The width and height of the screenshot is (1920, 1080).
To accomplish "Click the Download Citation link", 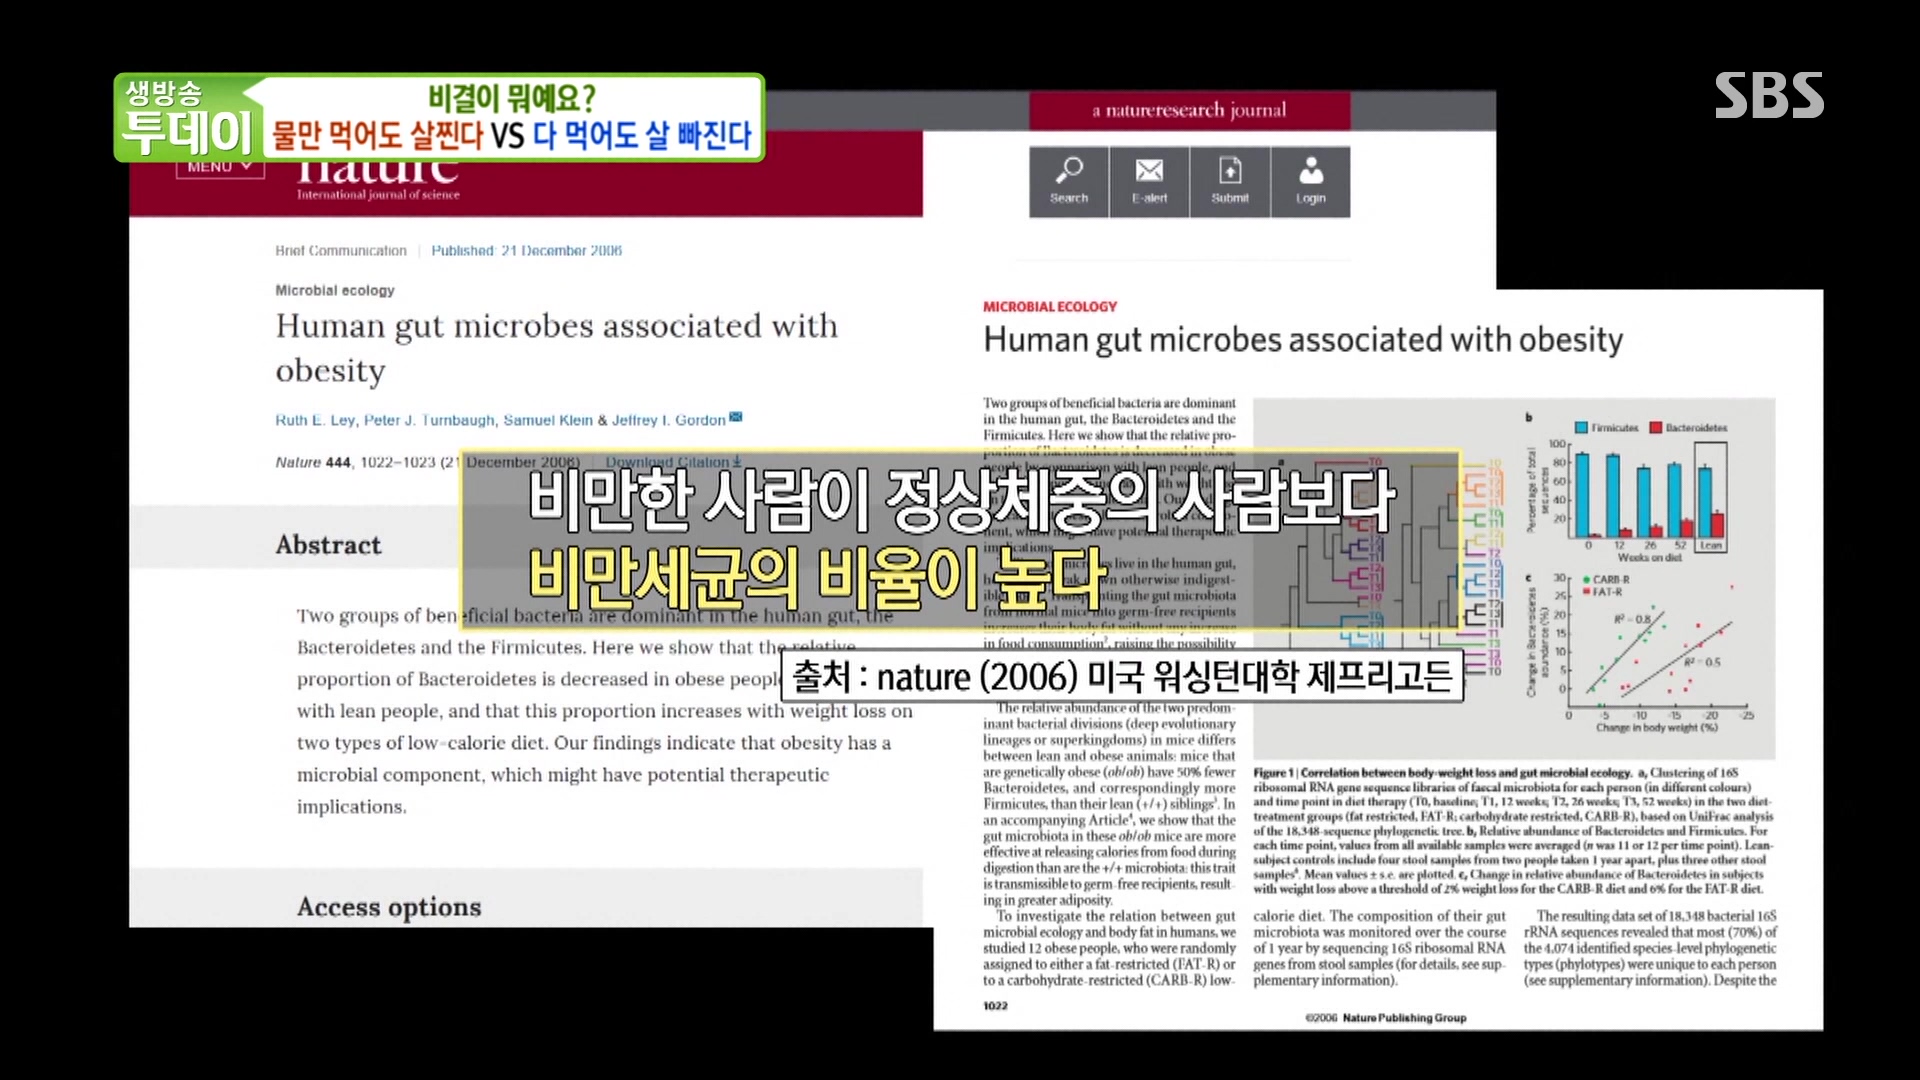I will (673, 462).
